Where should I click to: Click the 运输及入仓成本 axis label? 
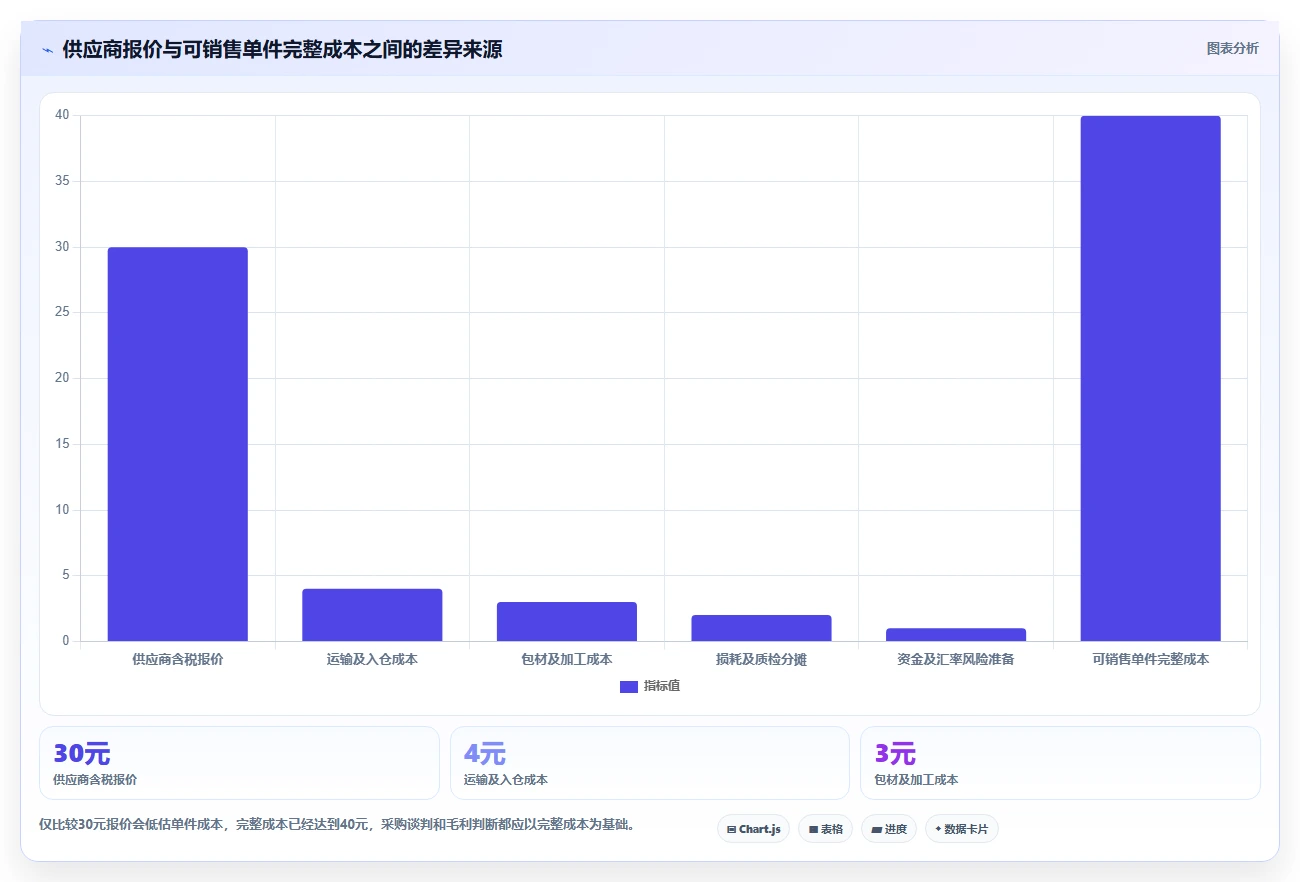372,660
